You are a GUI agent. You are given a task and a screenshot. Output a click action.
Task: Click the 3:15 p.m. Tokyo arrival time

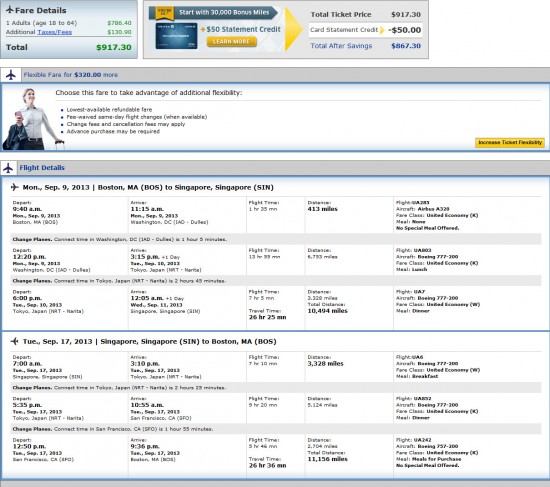[145, 257]
